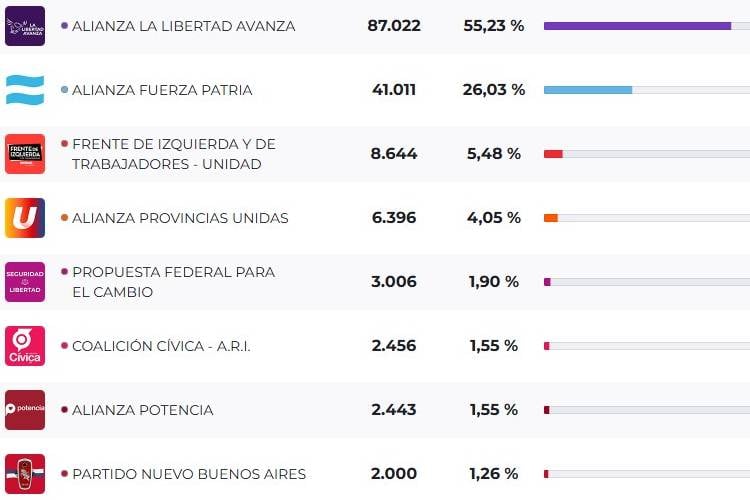The height and width of the screenshot is (500, 750).
Task: Select PROPUESTA FEDERAL PARA EL CAMBIO name
Action: point(173,282)
